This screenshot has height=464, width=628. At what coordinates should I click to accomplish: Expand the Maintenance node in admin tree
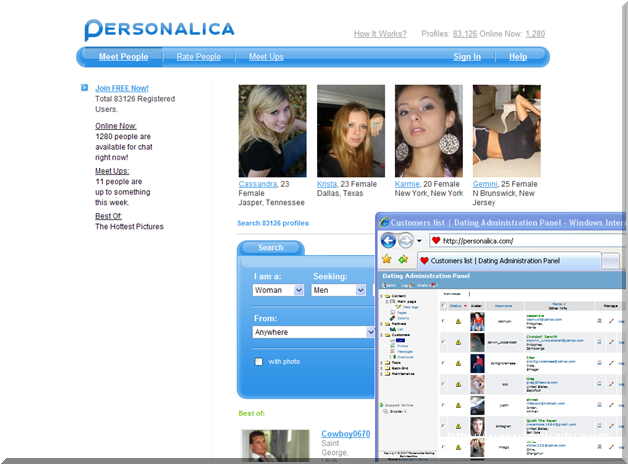point(381,374)
